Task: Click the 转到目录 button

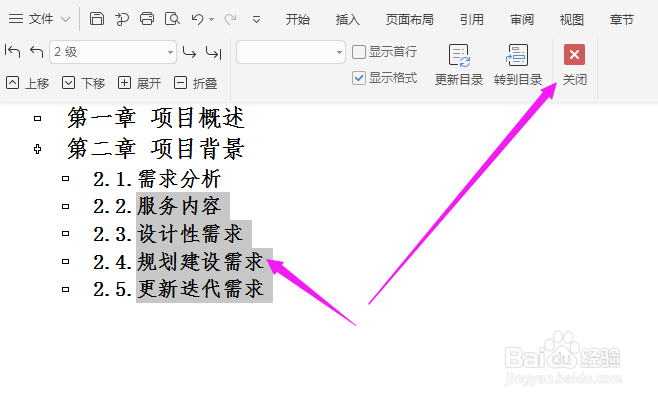Action: pos(517,65)
